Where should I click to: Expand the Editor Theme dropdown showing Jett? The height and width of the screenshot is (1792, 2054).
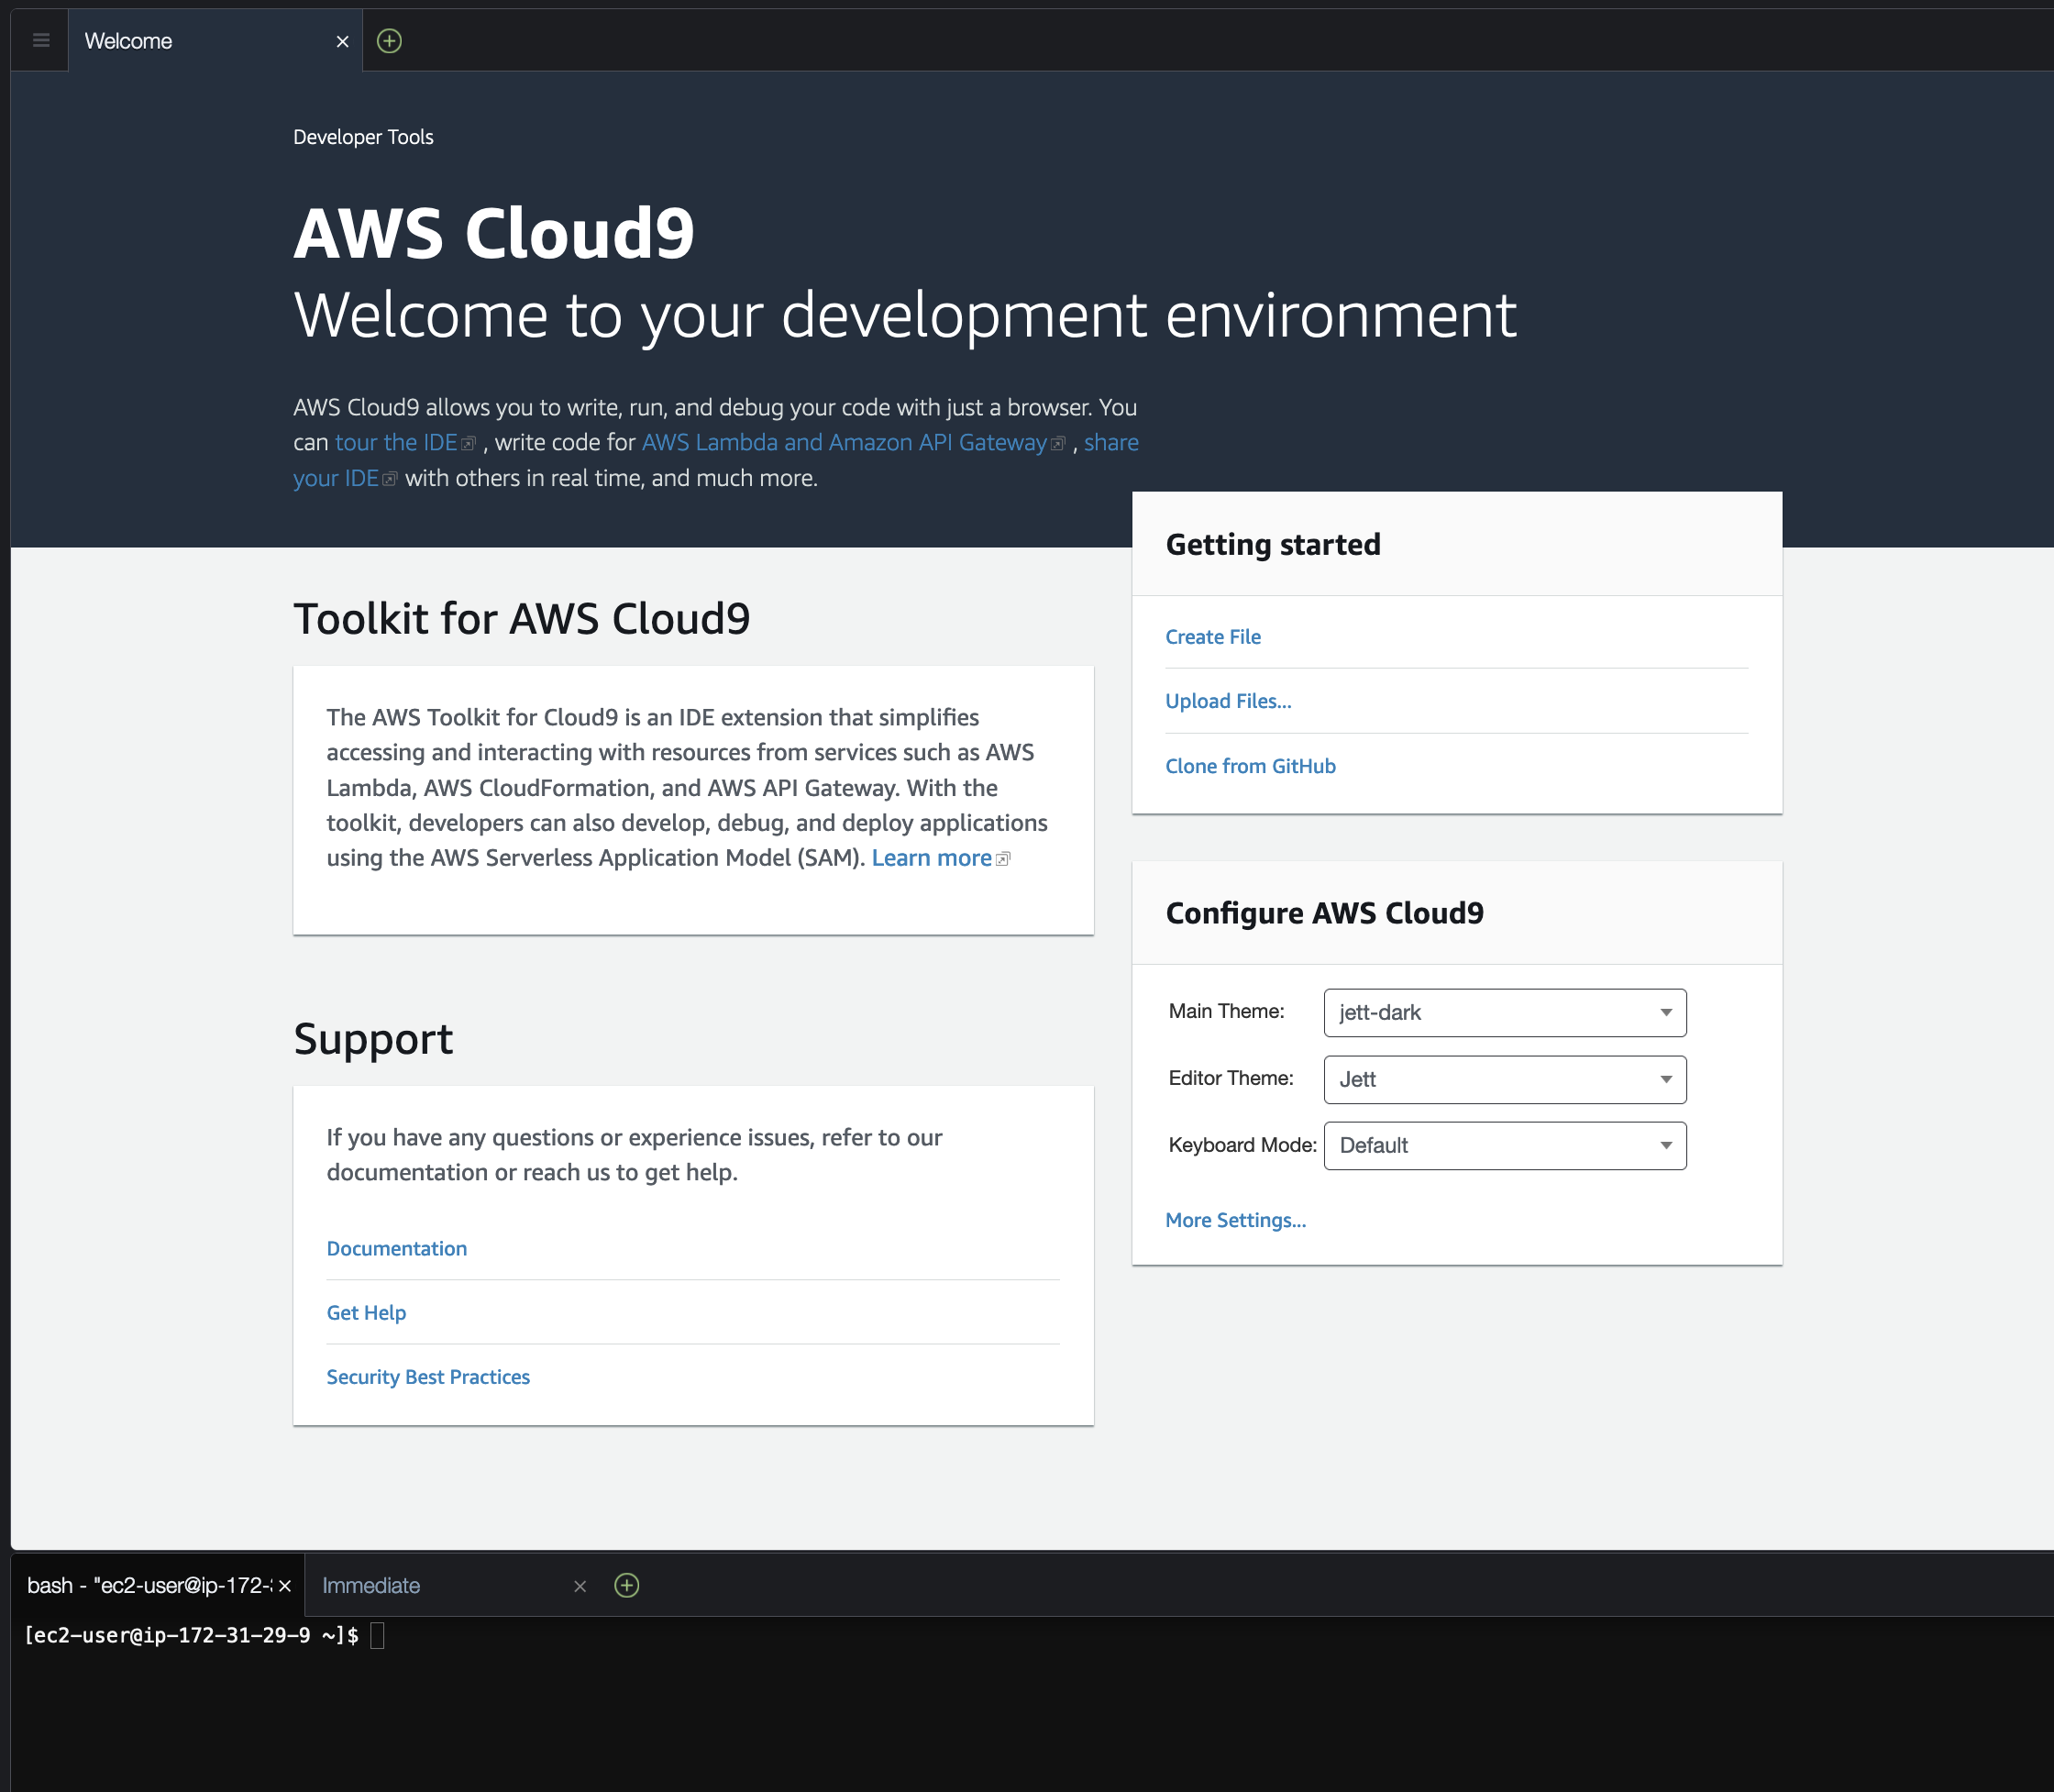(x=1505, y=1079)
